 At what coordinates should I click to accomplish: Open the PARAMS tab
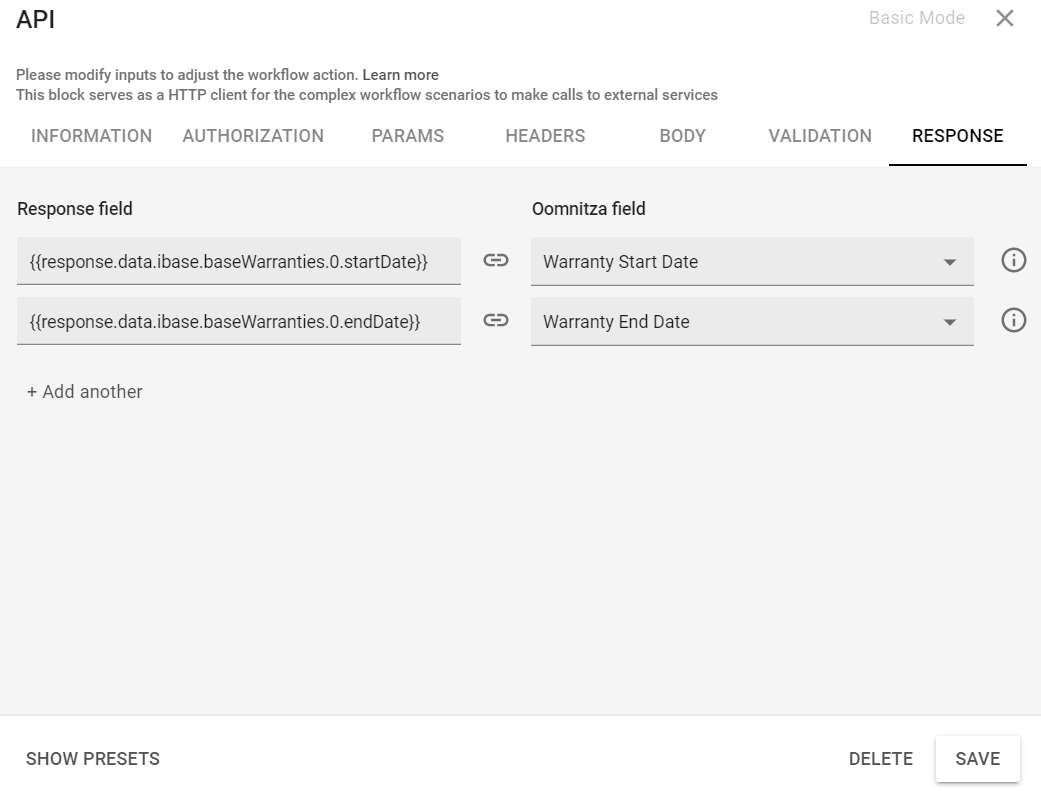pyautogui.click(x=408, y=136)
